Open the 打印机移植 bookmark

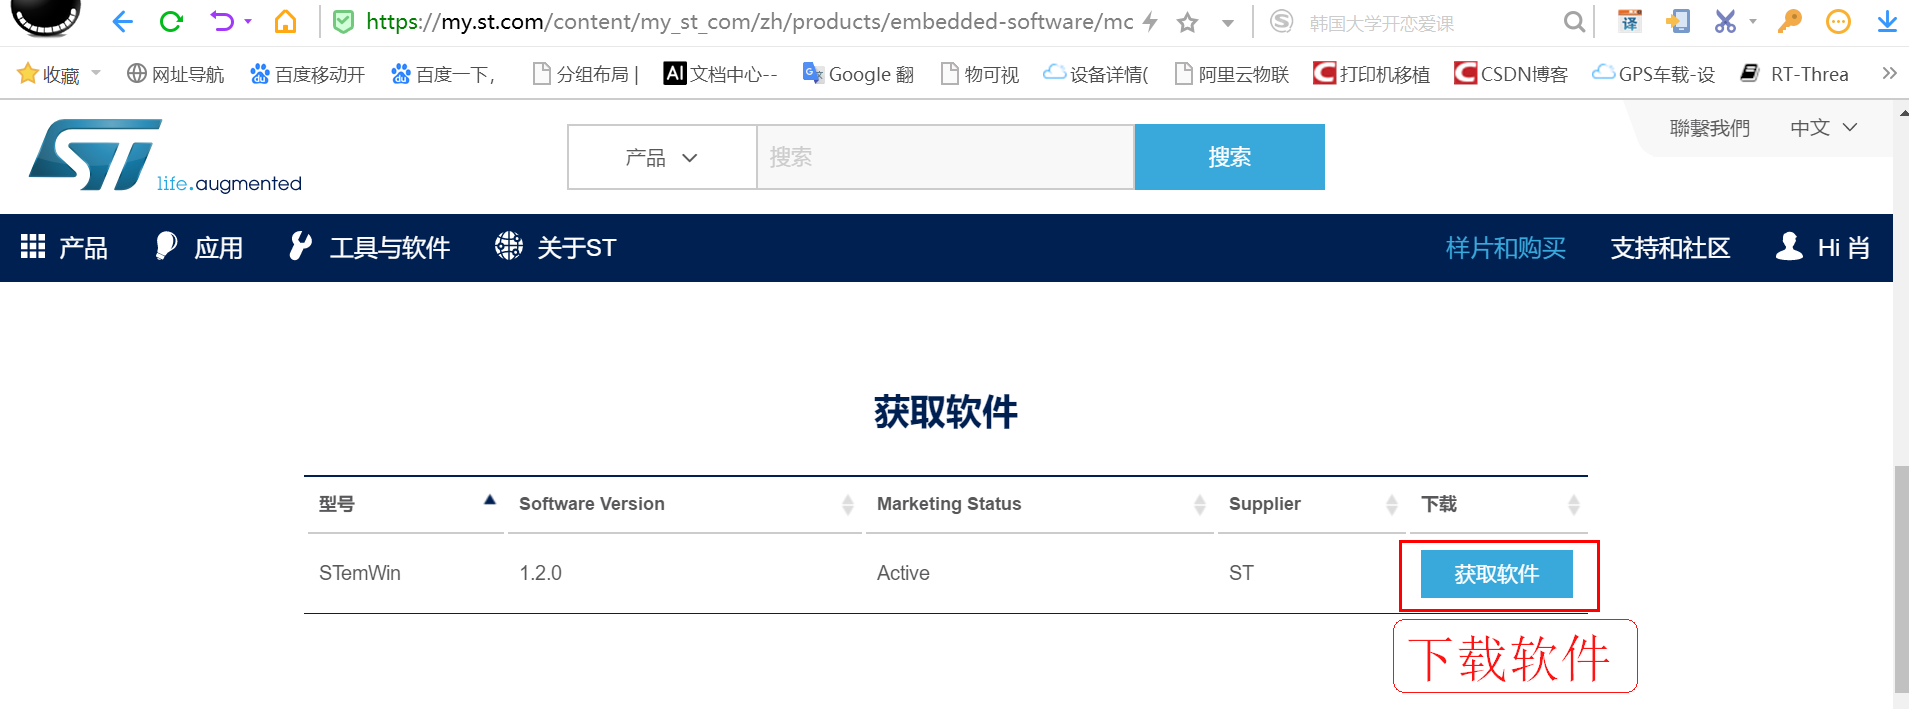1371,74
